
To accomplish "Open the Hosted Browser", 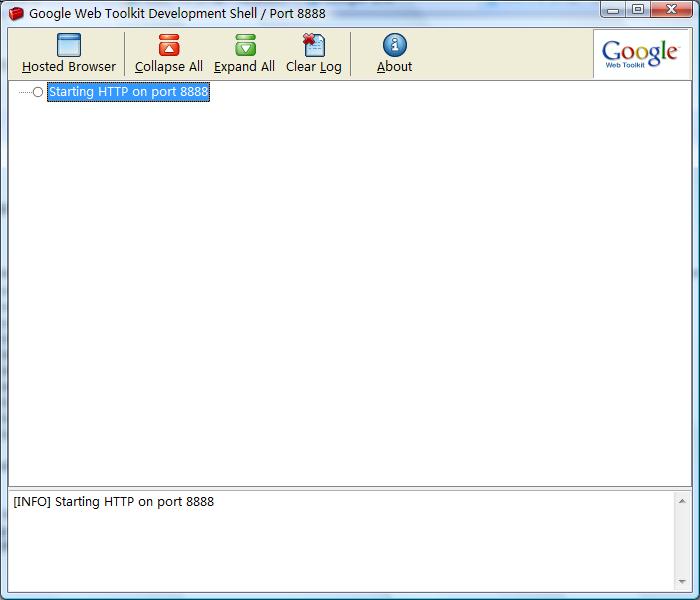I will 69,53.
